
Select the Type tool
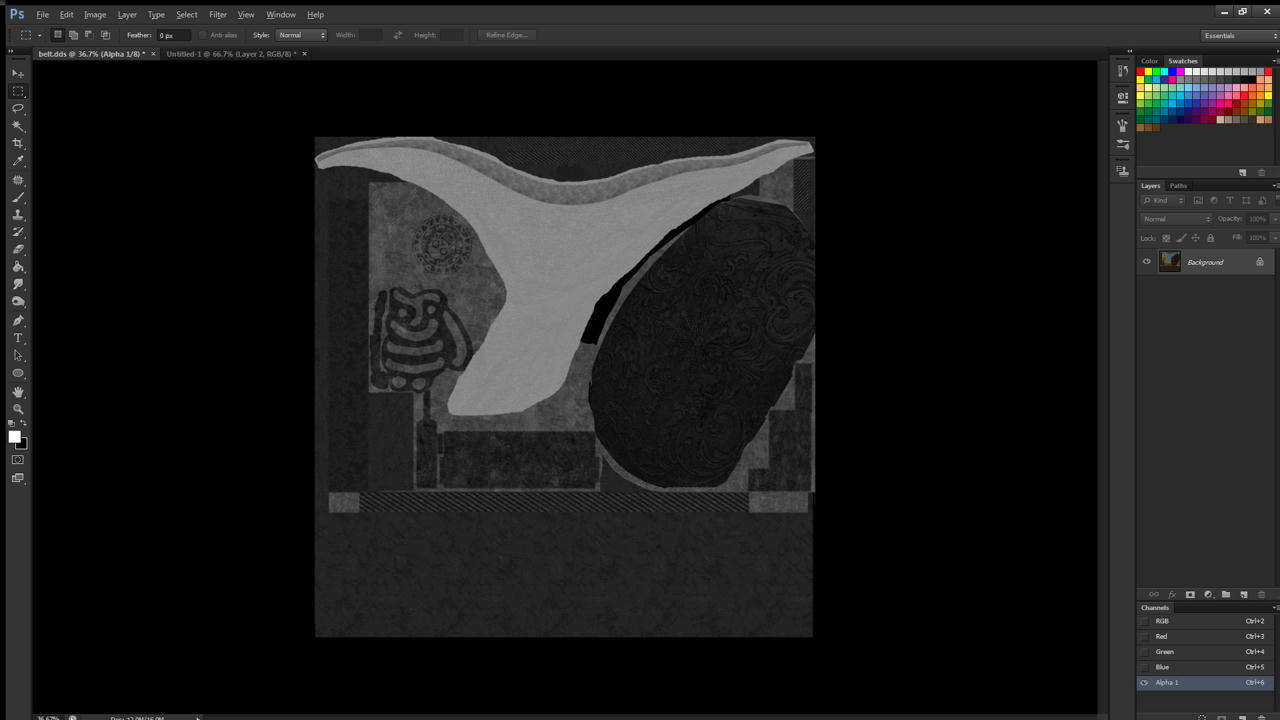pos(18,338)
